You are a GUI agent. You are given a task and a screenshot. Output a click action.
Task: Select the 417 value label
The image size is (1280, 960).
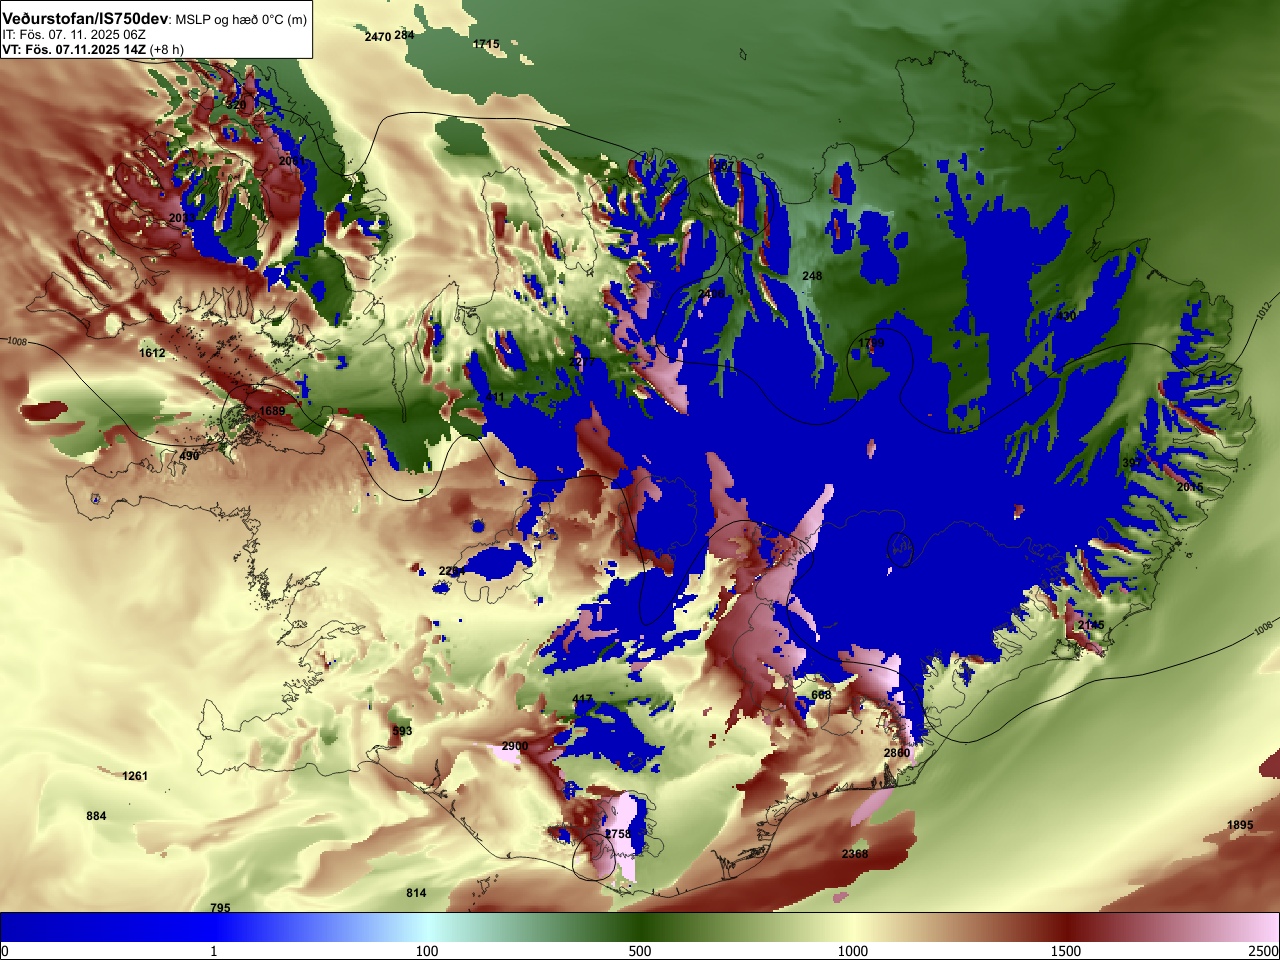(x=582, y=699)
